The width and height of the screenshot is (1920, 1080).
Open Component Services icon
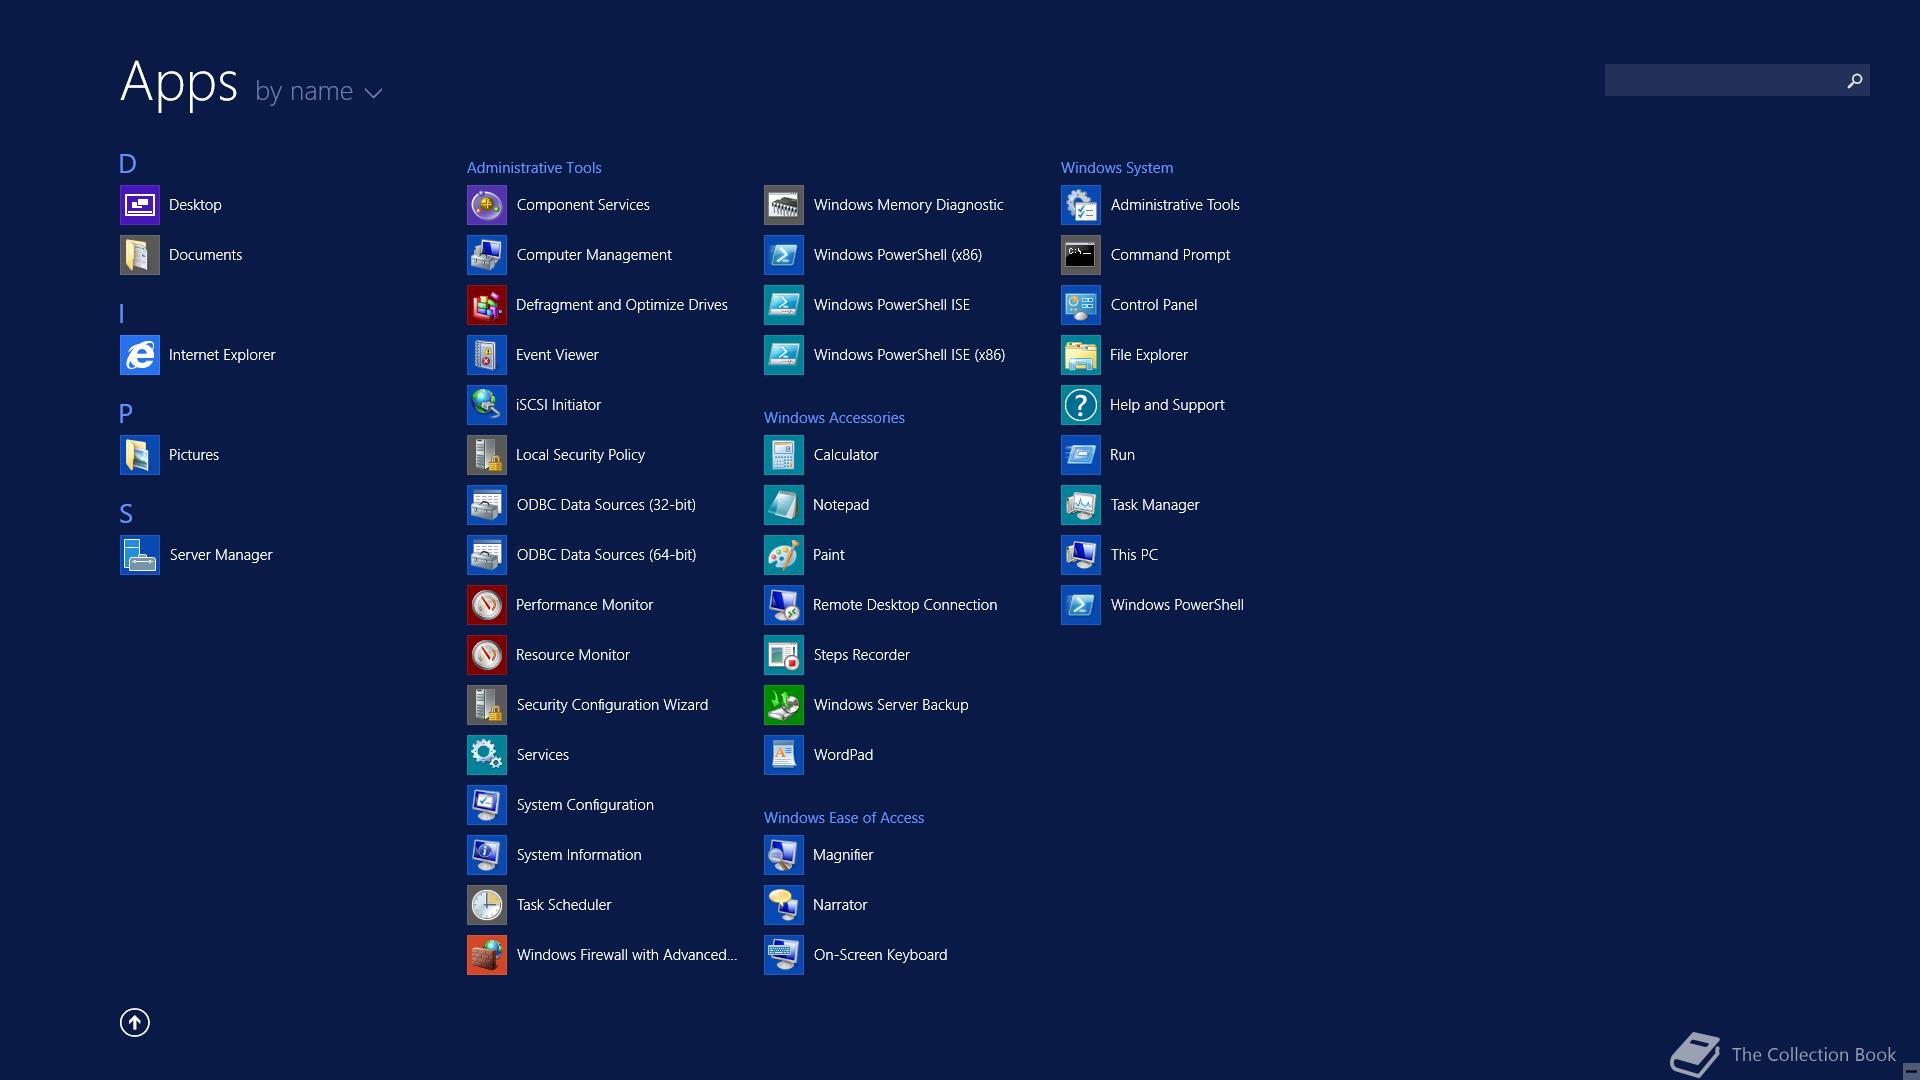pos(487,205)
